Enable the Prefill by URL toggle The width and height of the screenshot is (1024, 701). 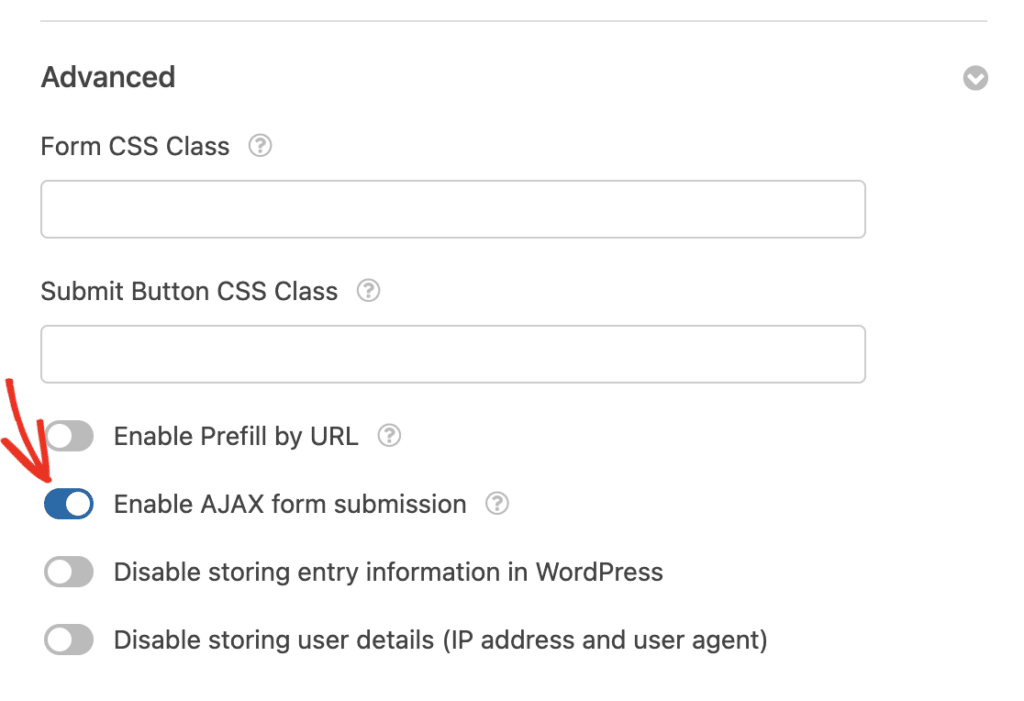click(x=68, y=436)
